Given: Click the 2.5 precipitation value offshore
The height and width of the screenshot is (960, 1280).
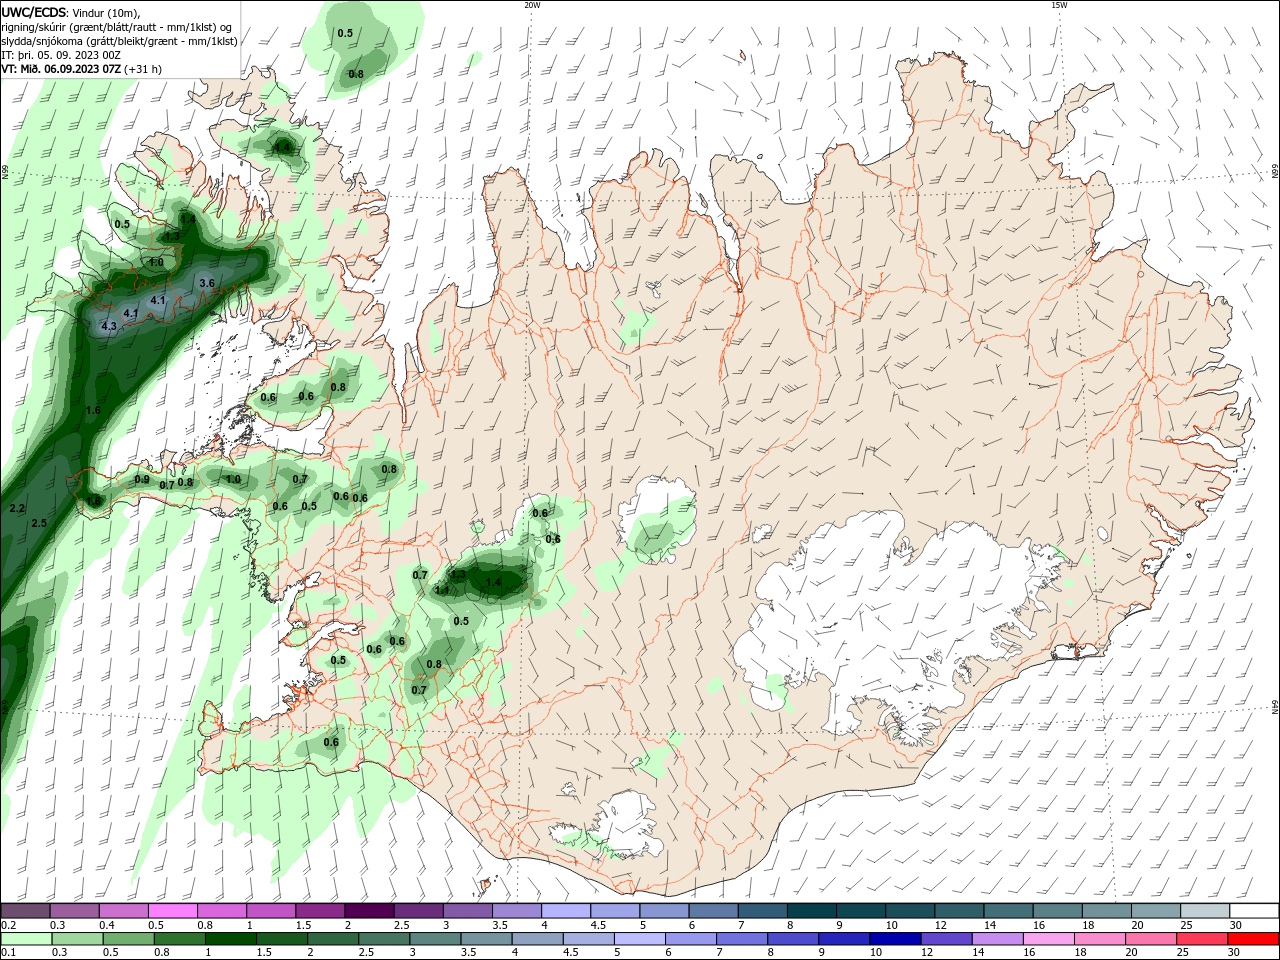Looking at the screenshot, I should 39,523.
